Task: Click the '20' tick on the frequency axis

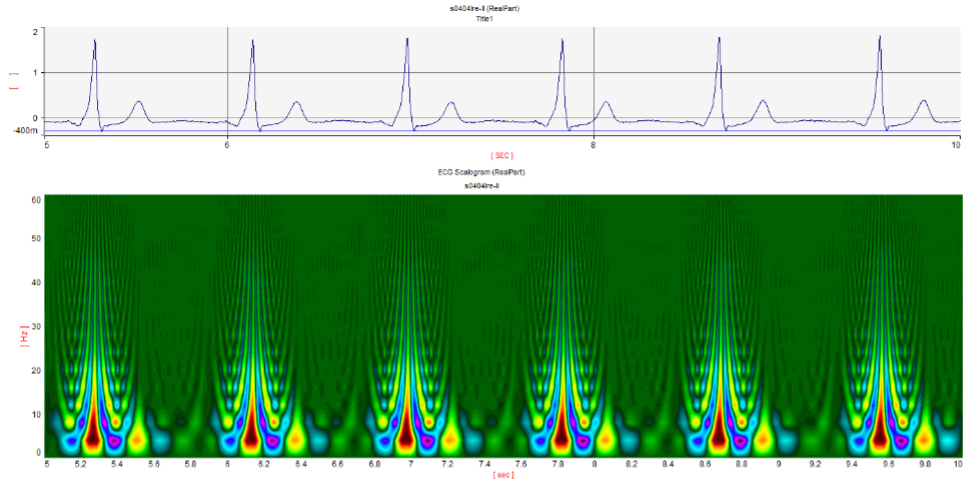Action: (x=35, y=370)
